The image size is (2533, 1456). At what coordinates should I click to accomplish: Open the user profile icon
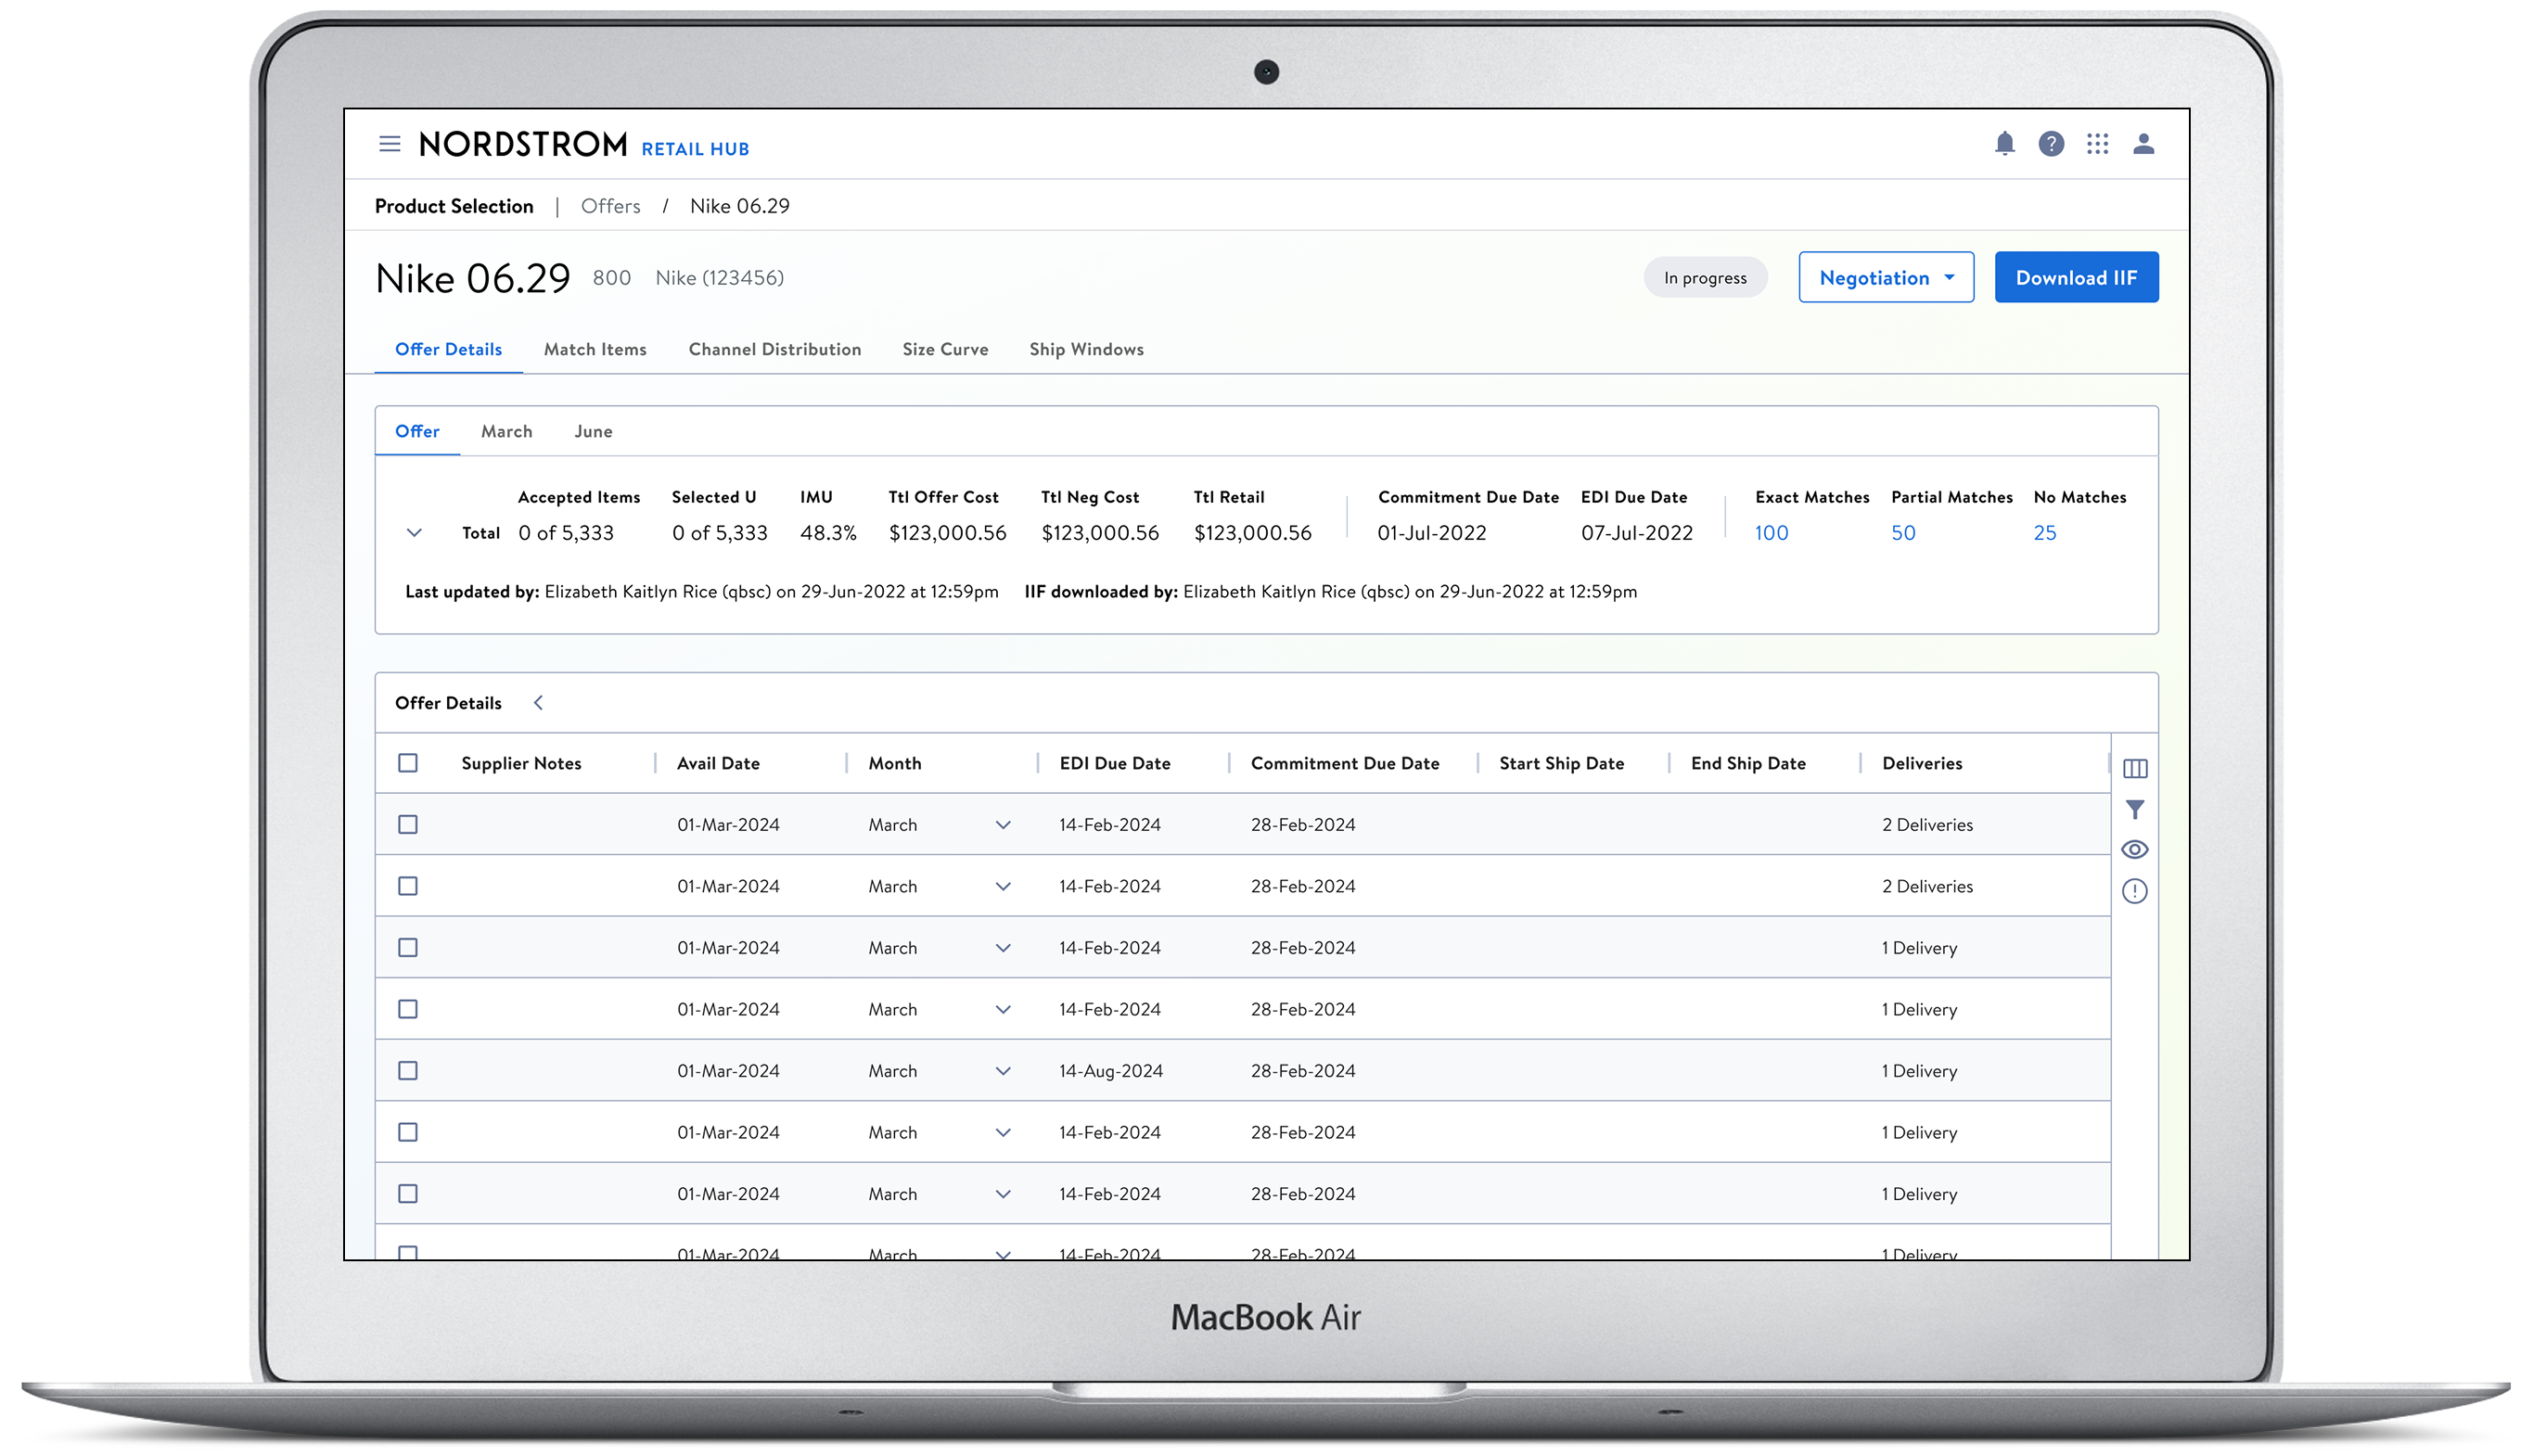[x=2143, y=144]
